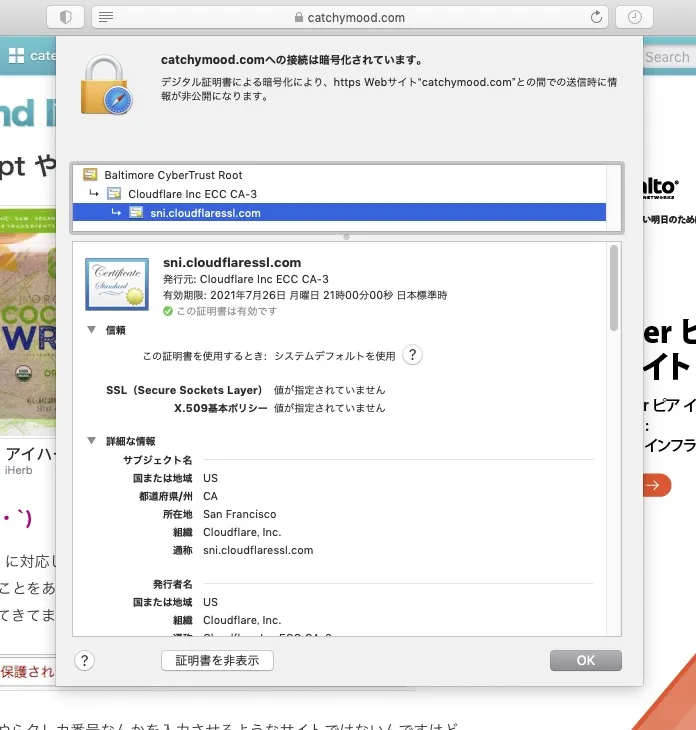Click the San Francisco locality value
This screenshot has width=696, height=730.
(x=240, y=514)
